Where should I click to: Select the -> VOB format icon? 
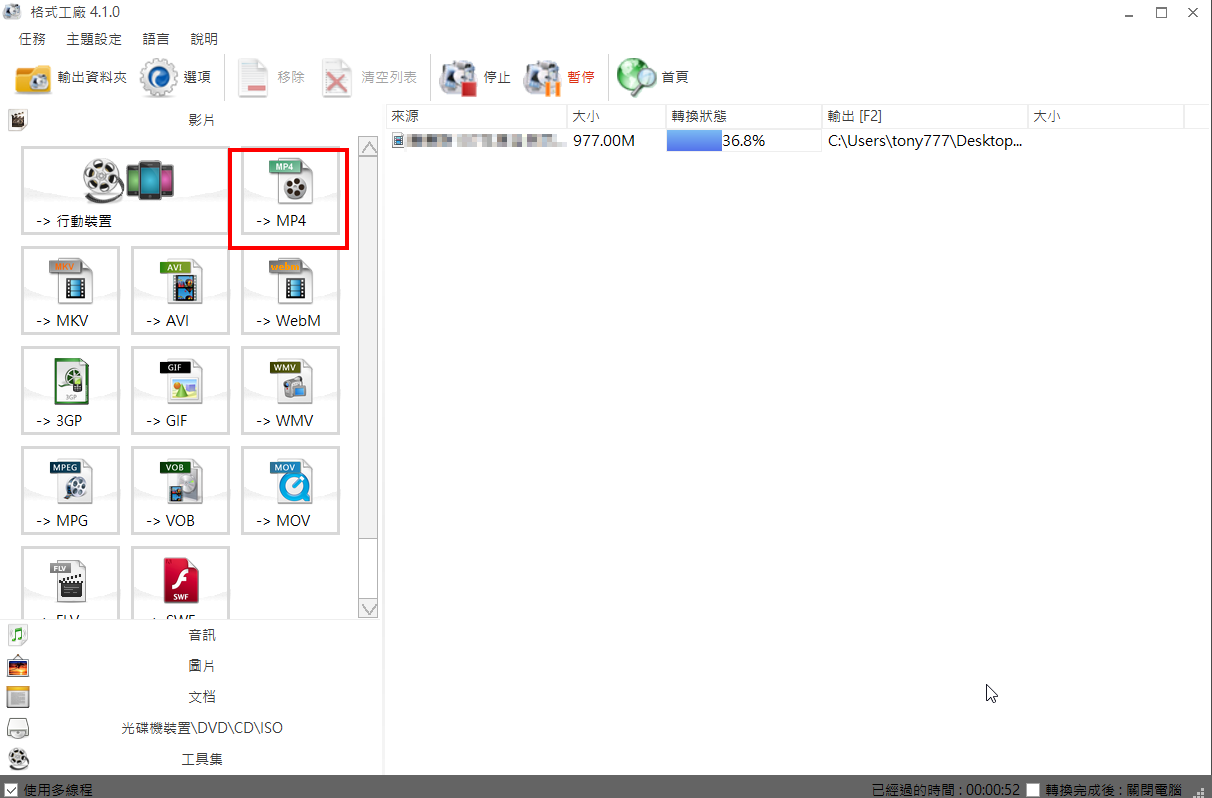coord(180,491)
